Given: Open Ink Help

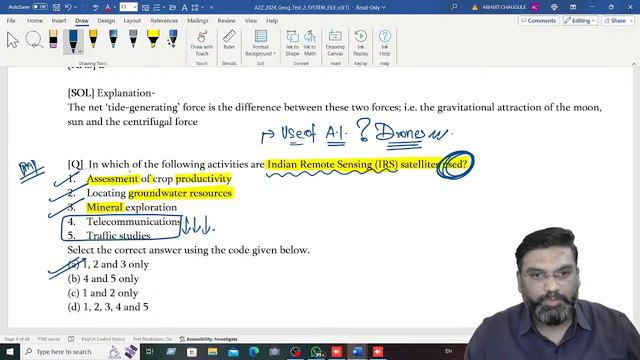Looking at the screenshot, I should point(384,43).
